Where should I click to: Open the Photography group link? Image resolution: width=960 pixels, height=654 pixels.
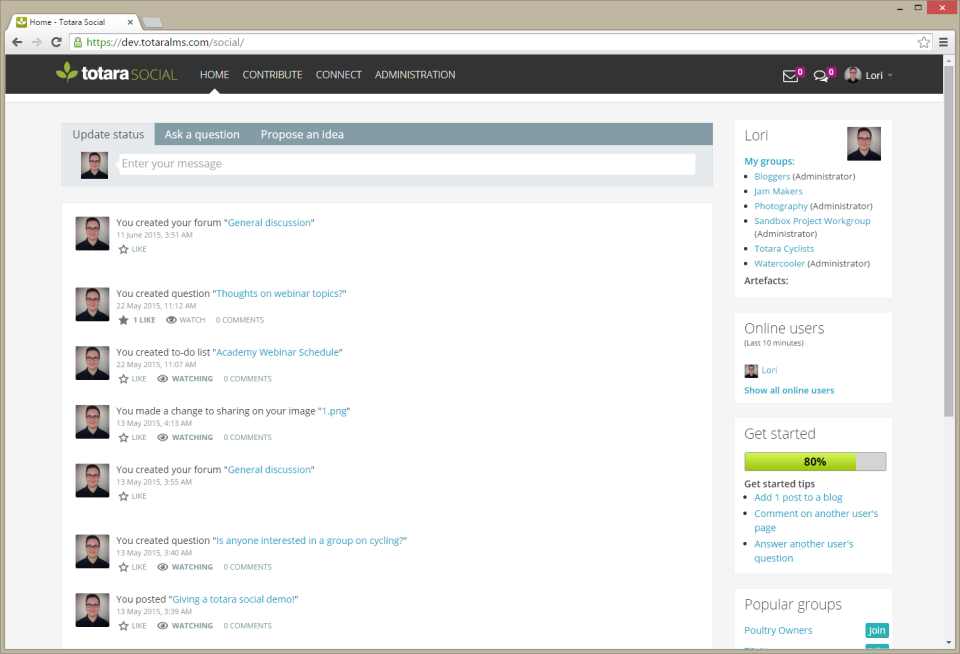[781, 206]
